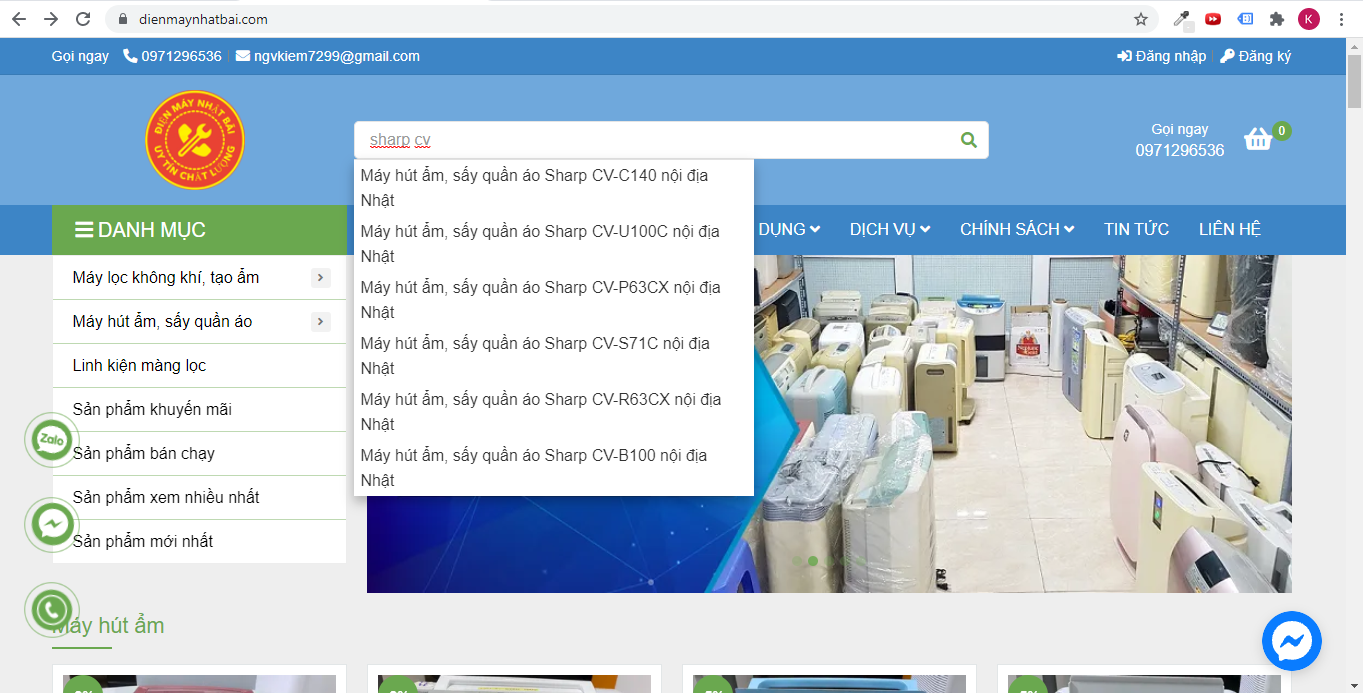
Task: Click the active green carousel slide dot
Action: [813, 561]
